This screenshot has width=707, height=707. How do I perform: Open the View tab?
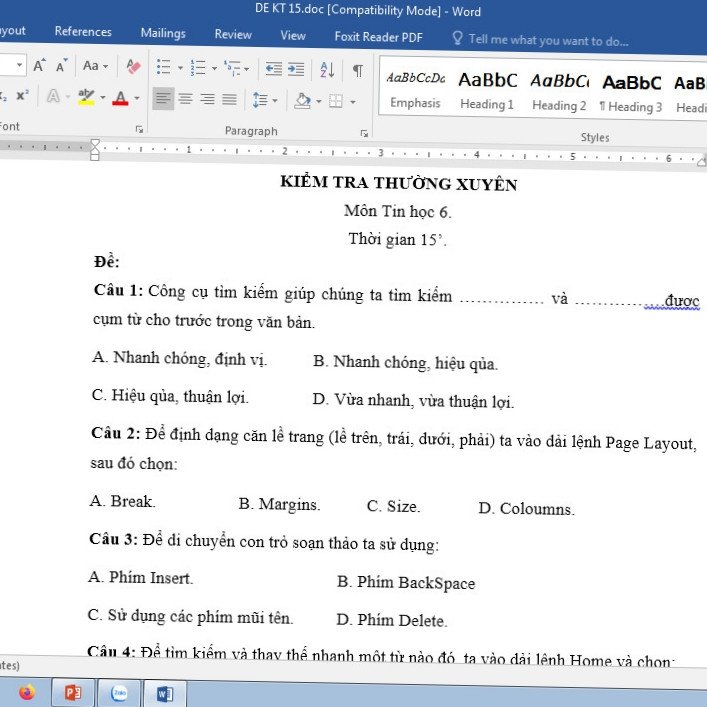click(x=293, y=35)
